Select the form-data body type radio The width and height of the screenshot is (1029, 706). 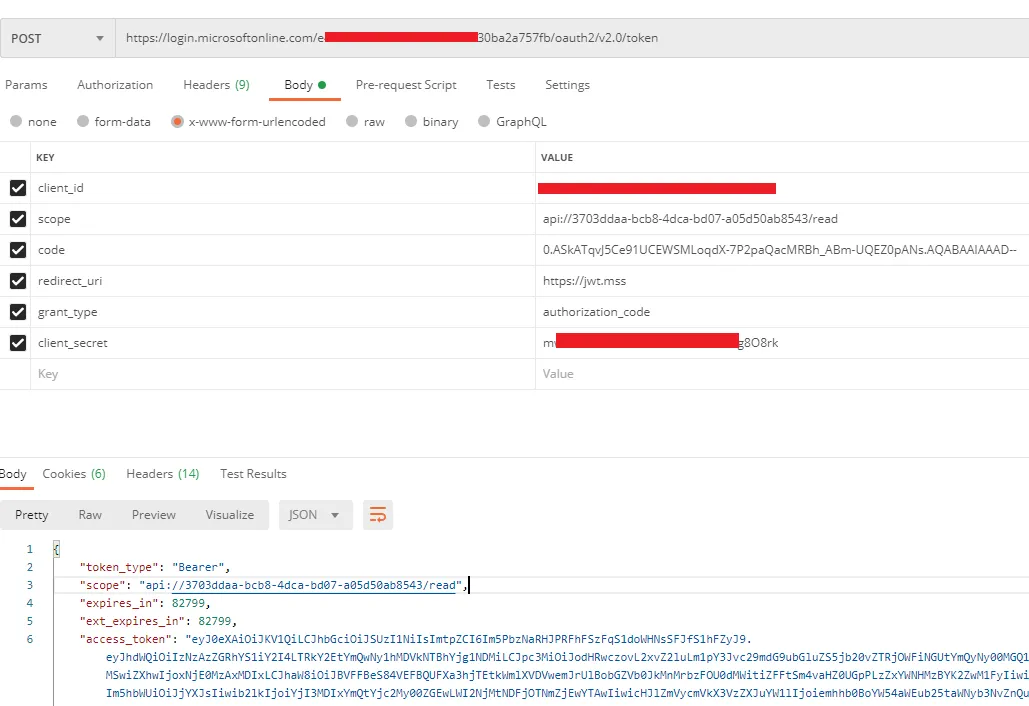(83, 121)
